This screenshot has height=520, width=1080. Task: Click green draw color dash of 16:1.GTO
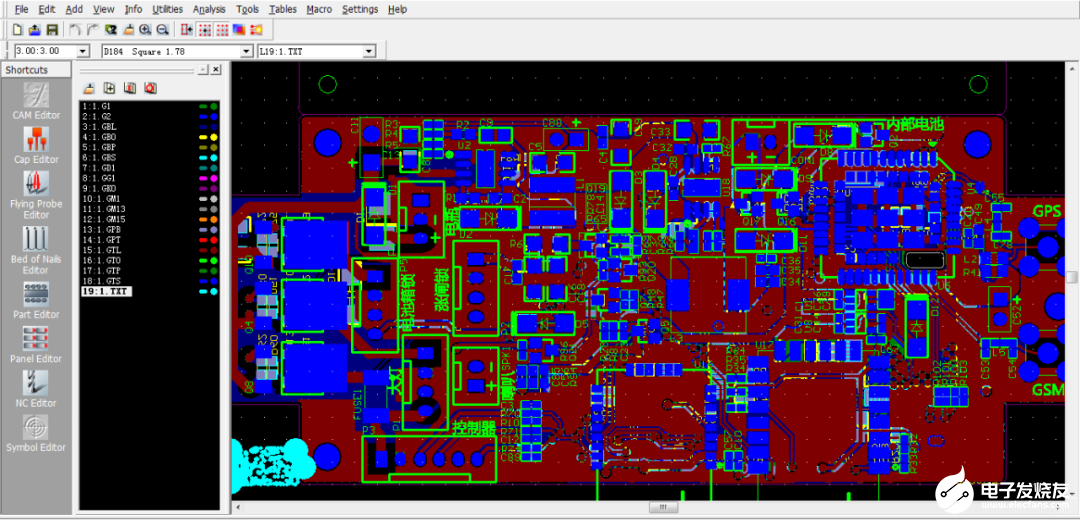tap(203, 261)
